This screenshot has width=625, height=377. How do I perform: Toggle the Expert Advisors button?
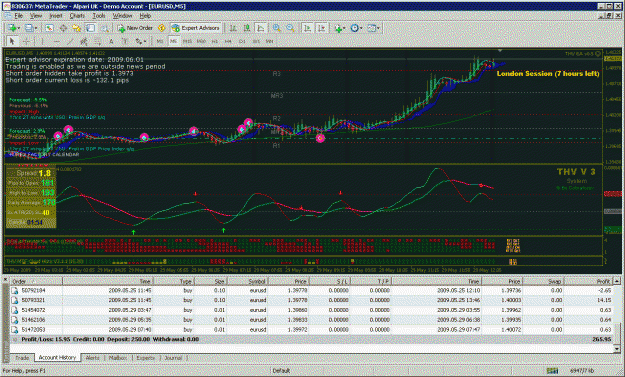(196, 28)
